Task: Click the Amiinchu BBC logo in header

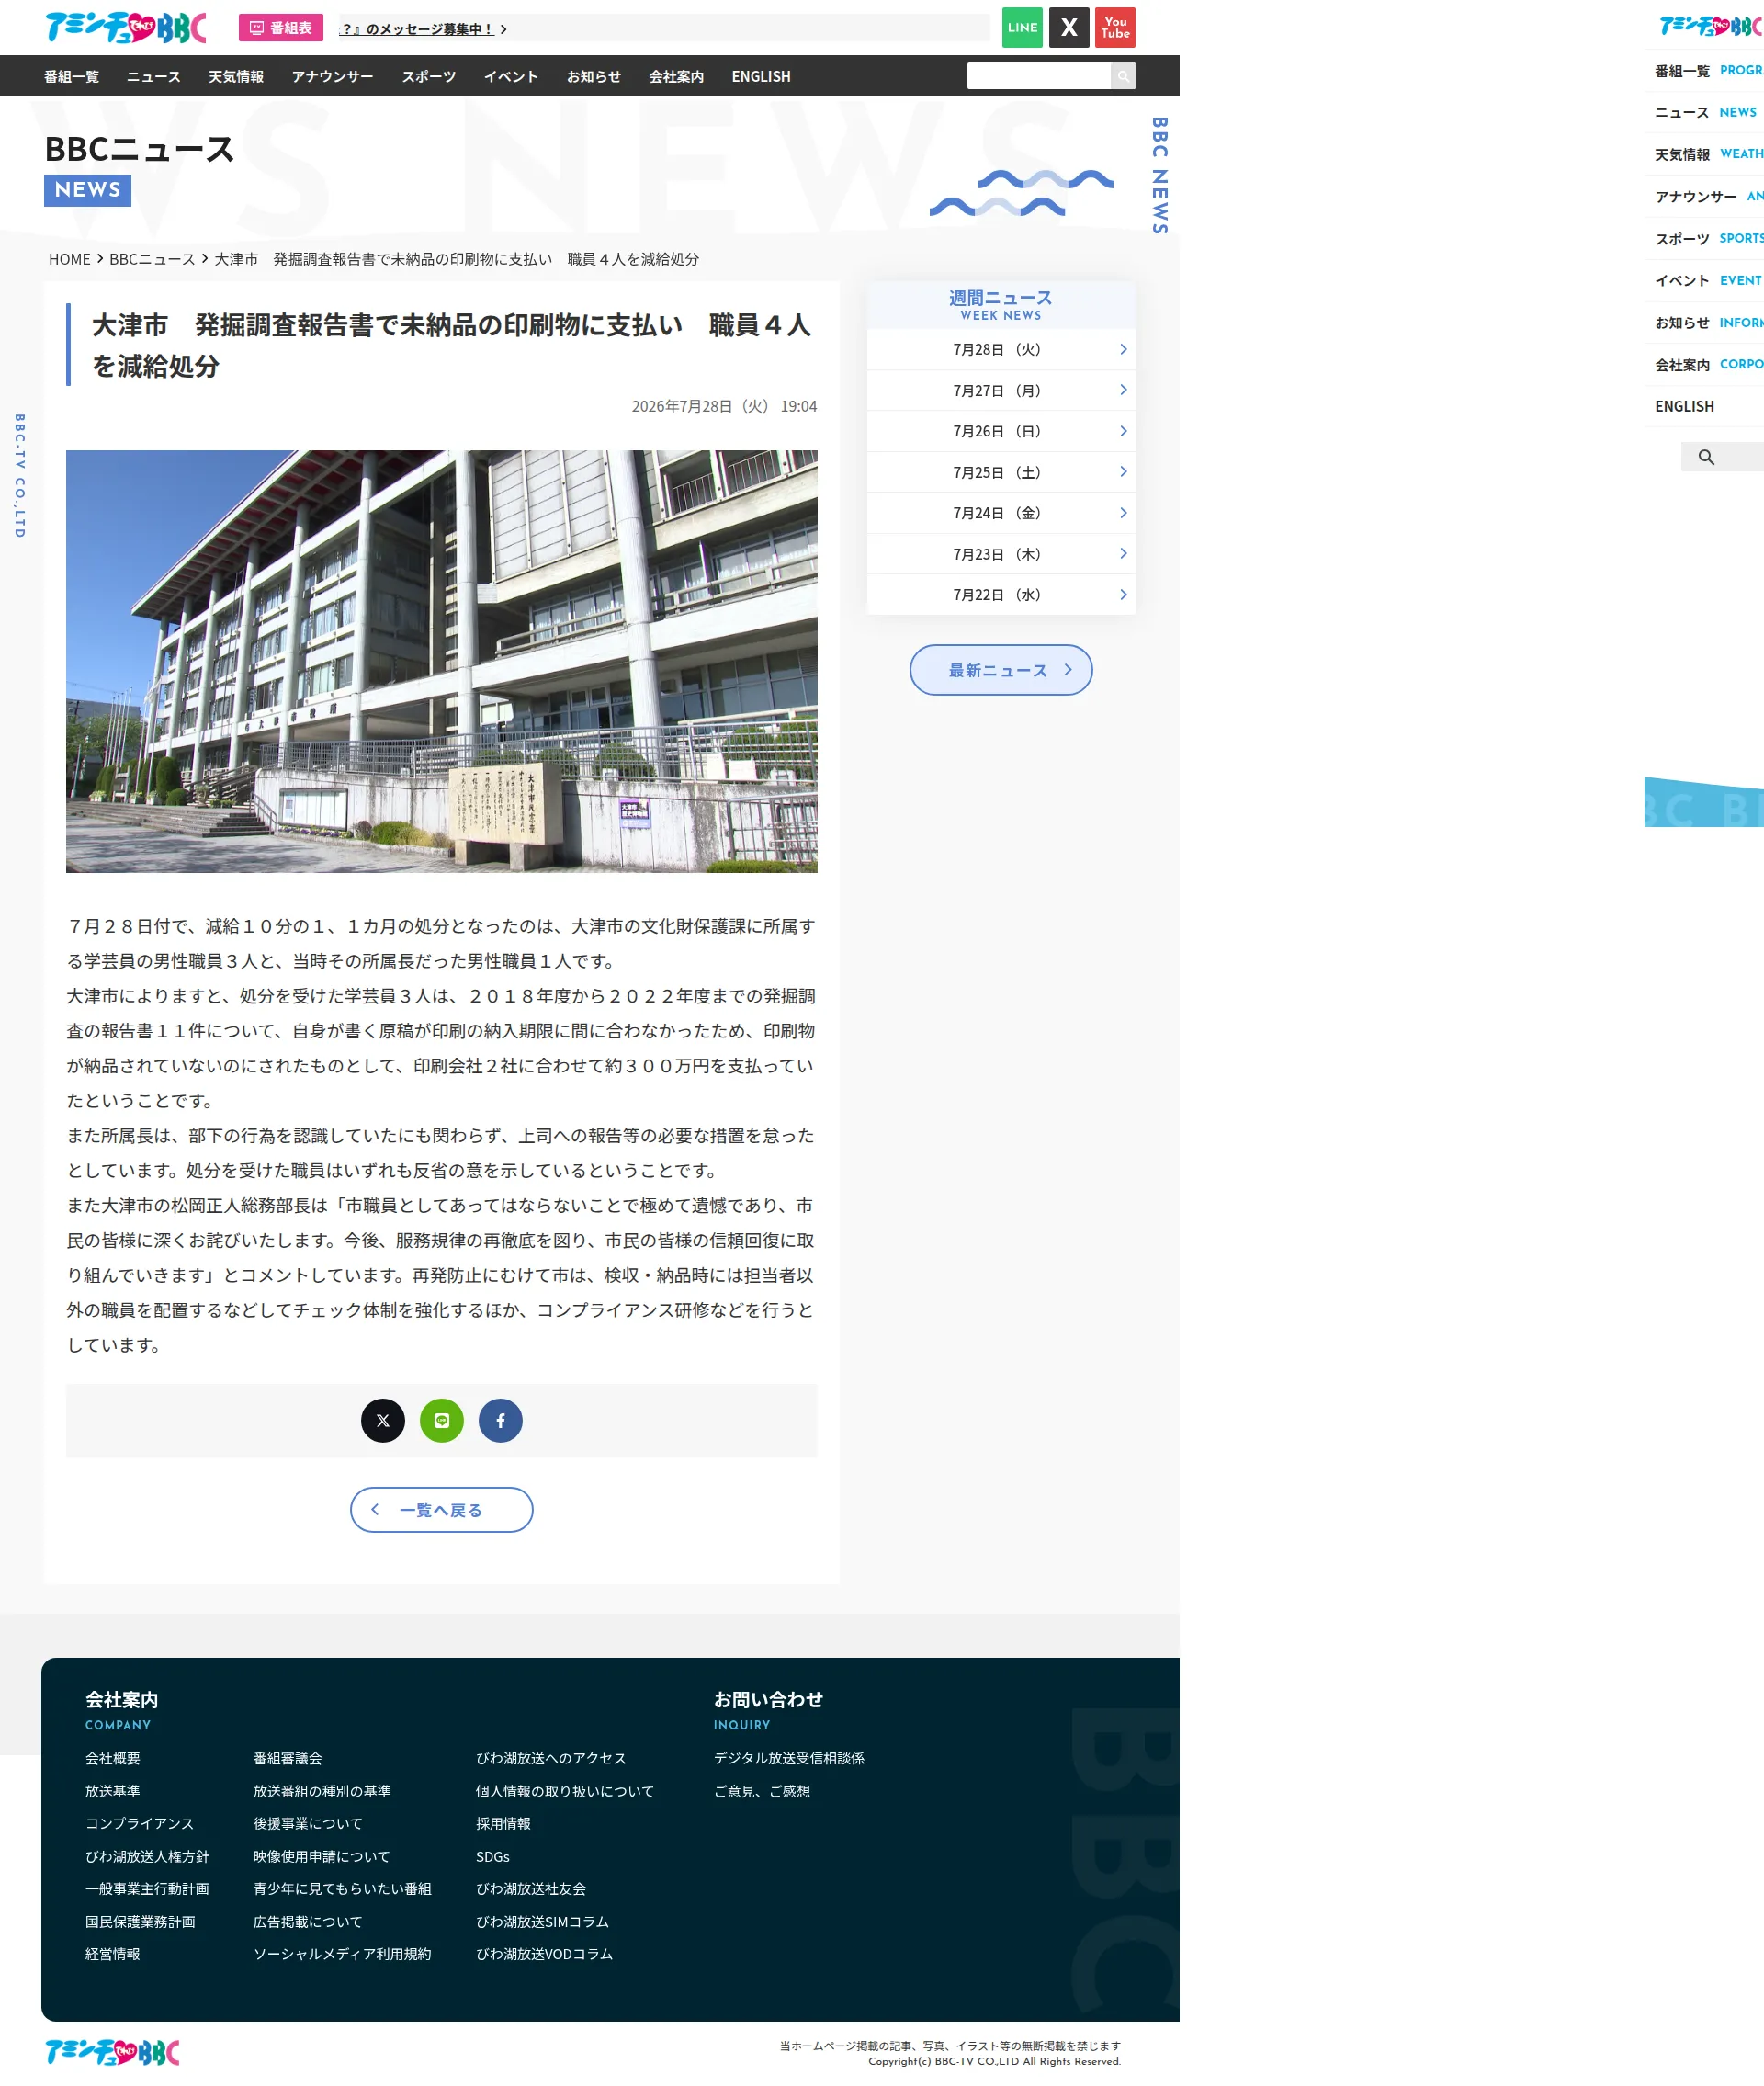Action: coord(125,28)
